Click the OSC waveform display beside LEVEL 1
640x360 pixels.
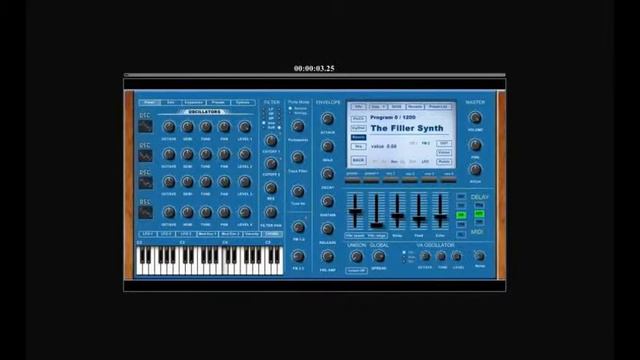pyautogui.click(x=145, y=127)
